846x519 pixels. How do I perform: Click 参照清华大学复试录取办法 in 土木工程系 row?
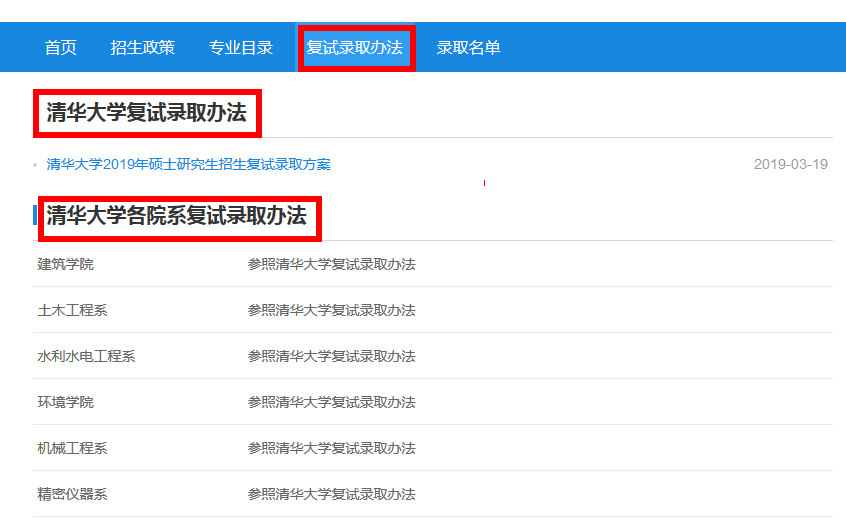coord(331,310)
